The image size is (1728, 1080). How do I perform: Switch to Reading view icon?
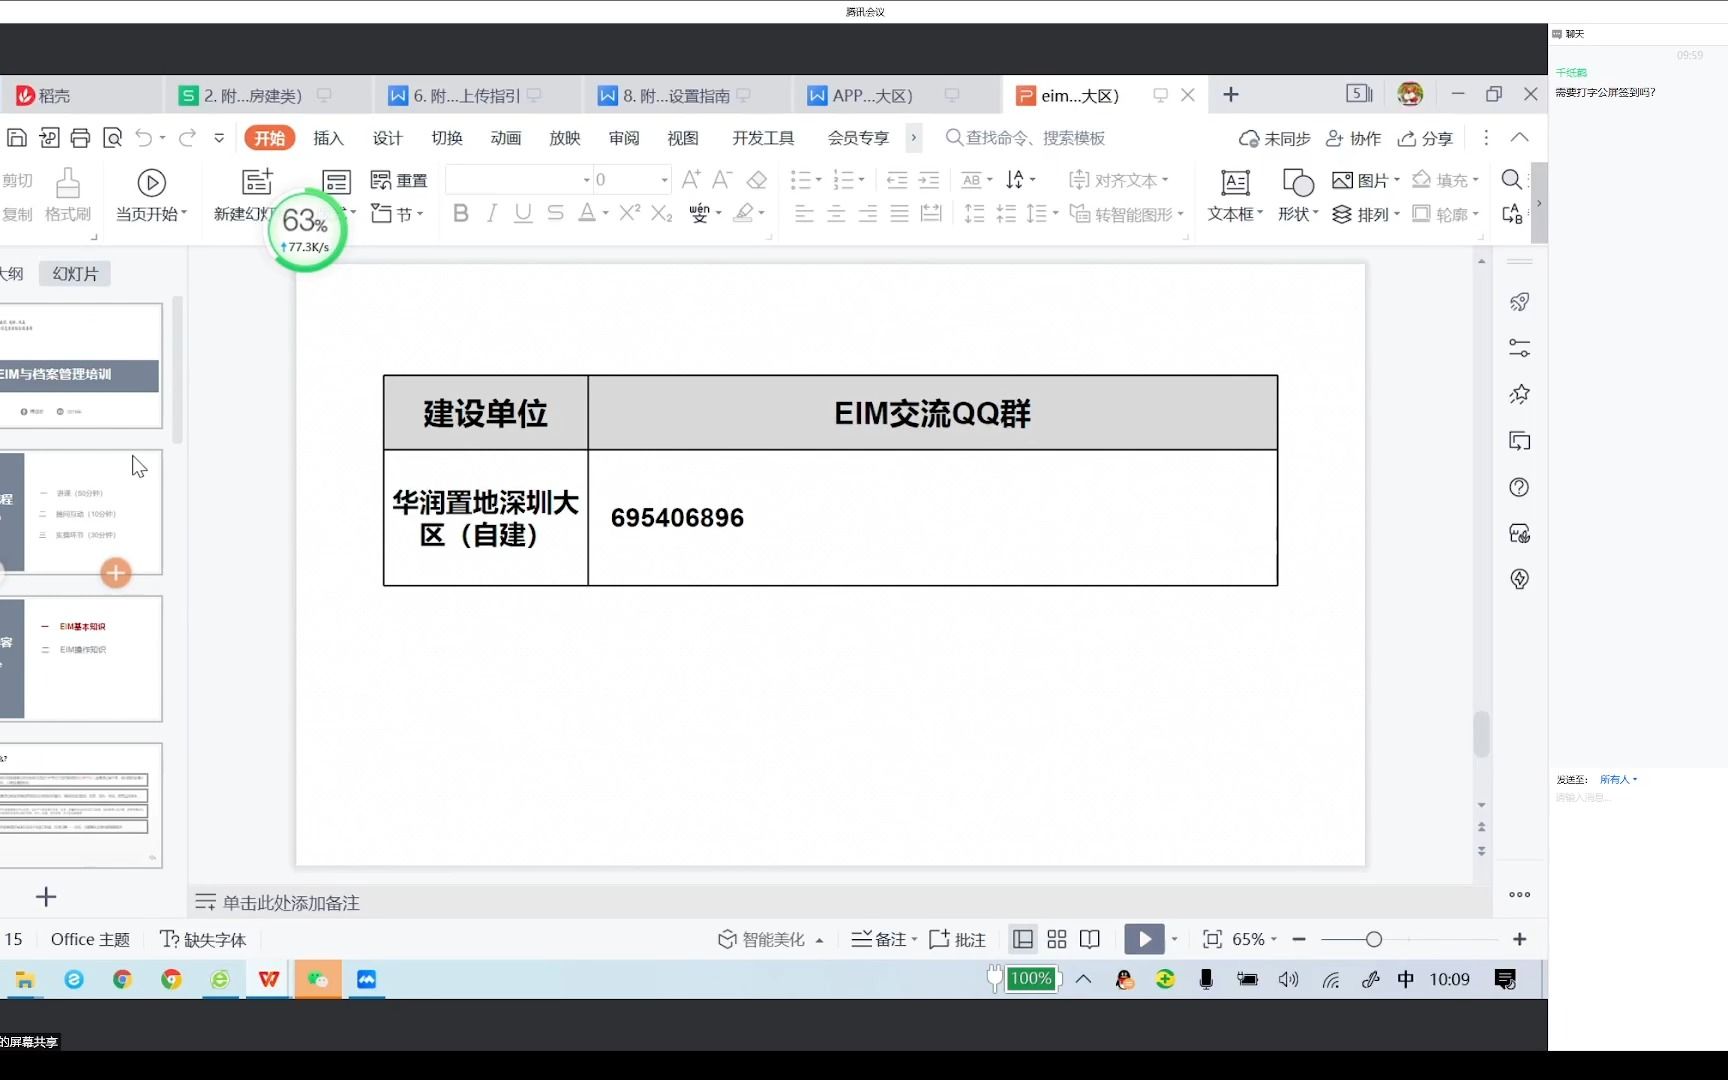tap(1090, 939)
